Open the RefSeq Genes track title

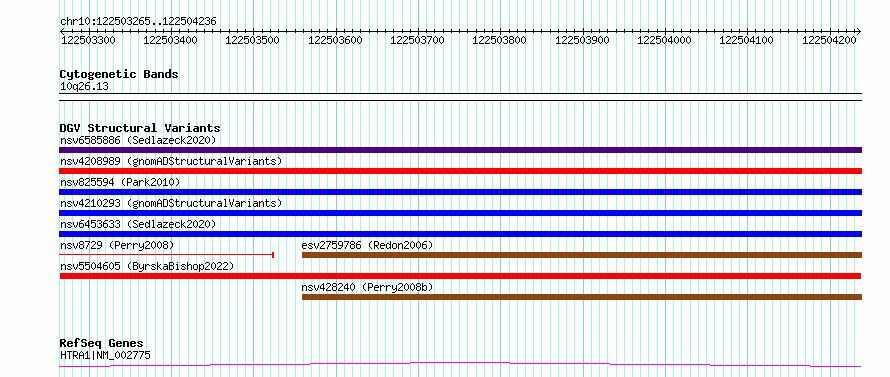[x=102, y=344]
